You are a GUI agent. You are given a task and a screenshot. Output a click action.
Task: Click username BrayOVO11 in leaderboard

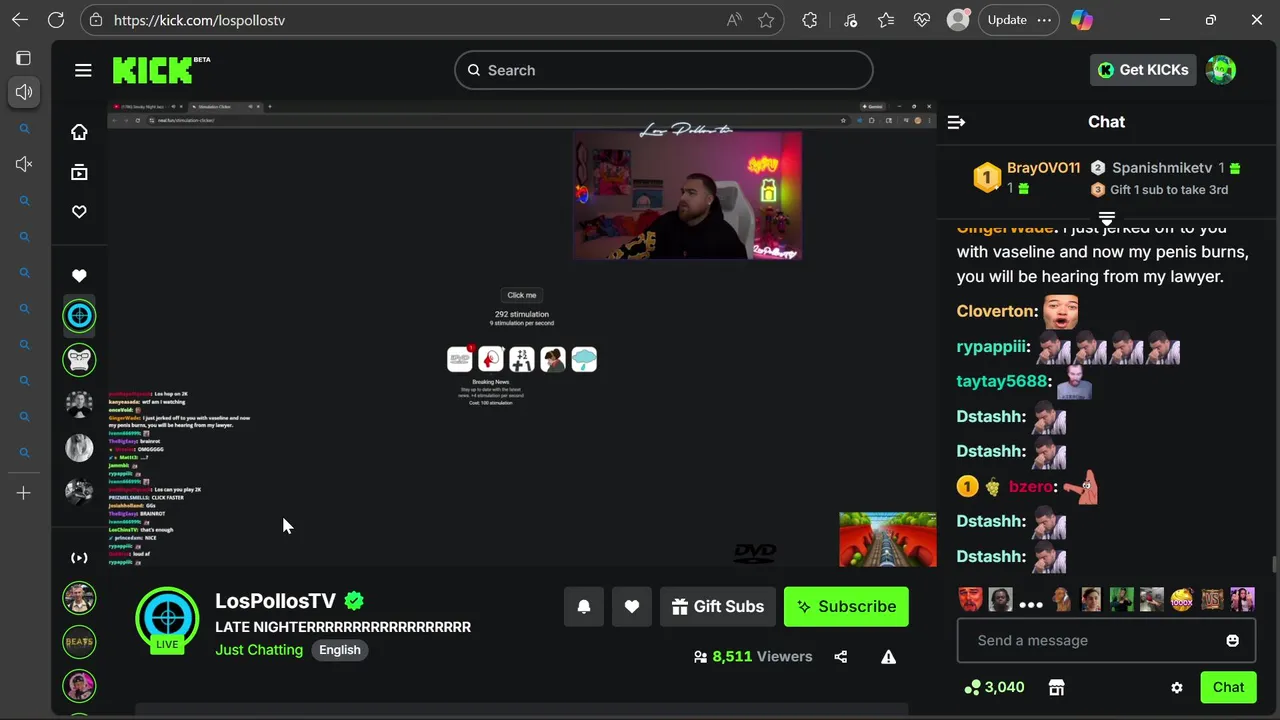point(1043,168)
